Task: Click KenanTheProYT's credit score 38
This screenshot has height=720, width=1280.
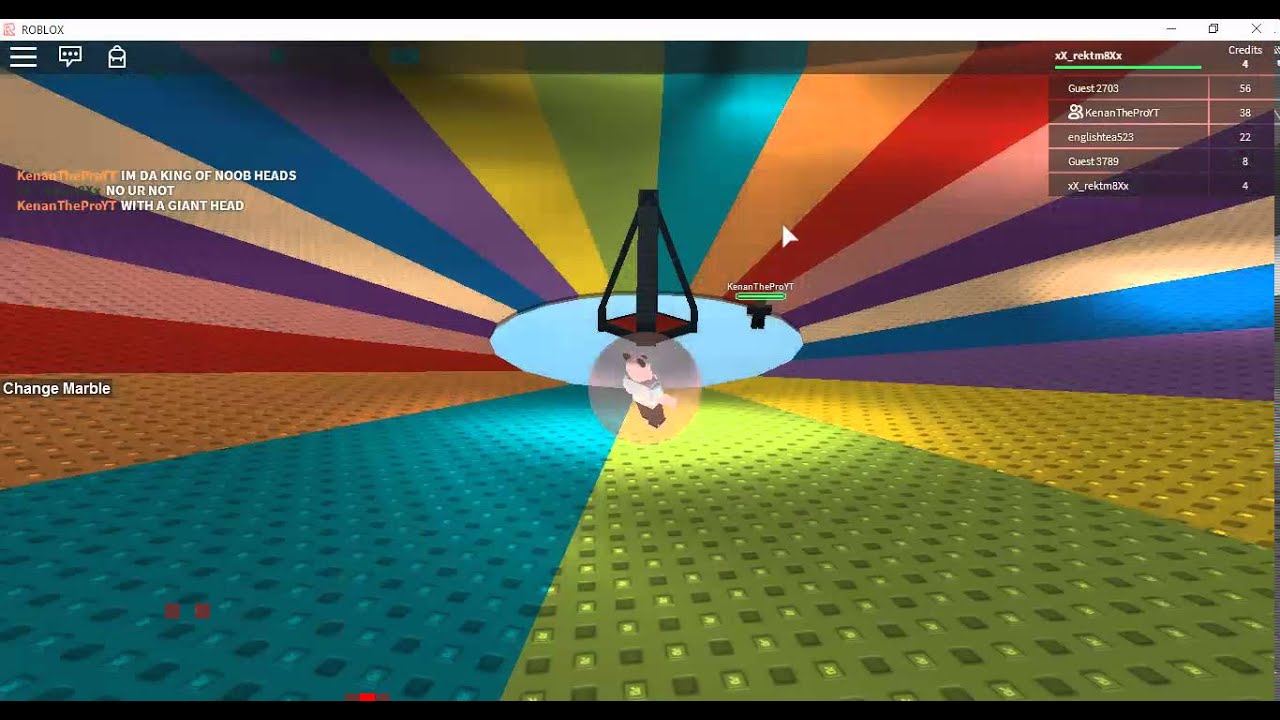Action: point(1245,113)
